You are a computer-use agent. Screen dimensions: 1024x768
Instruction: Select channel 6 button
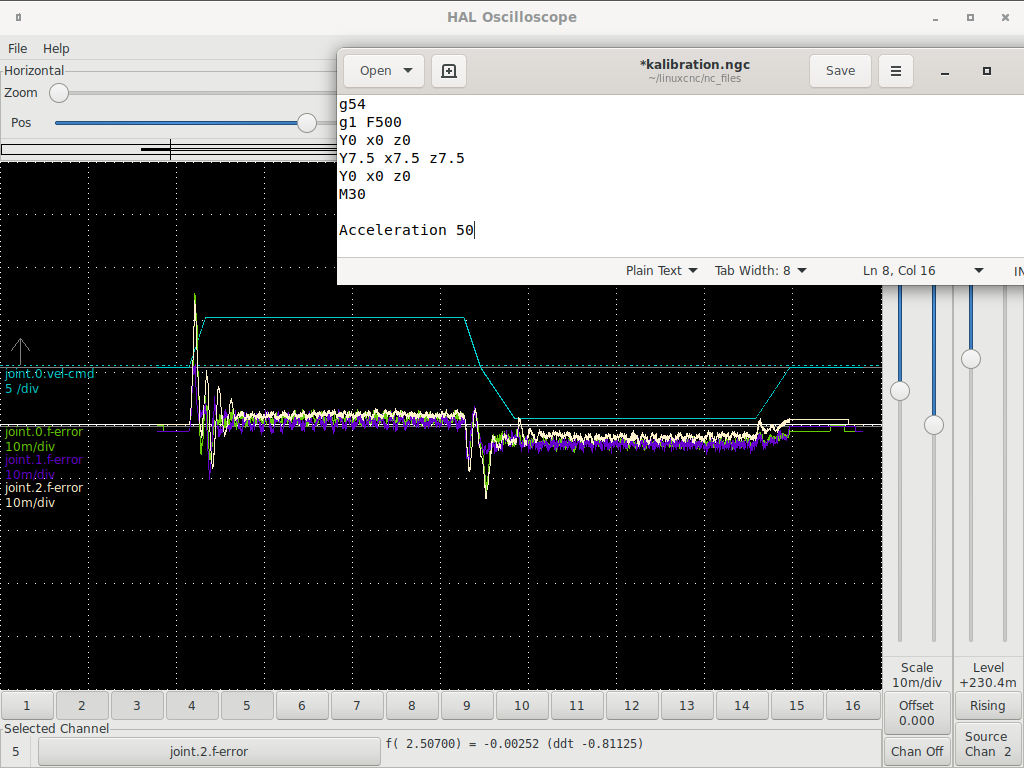pos(302,705)
